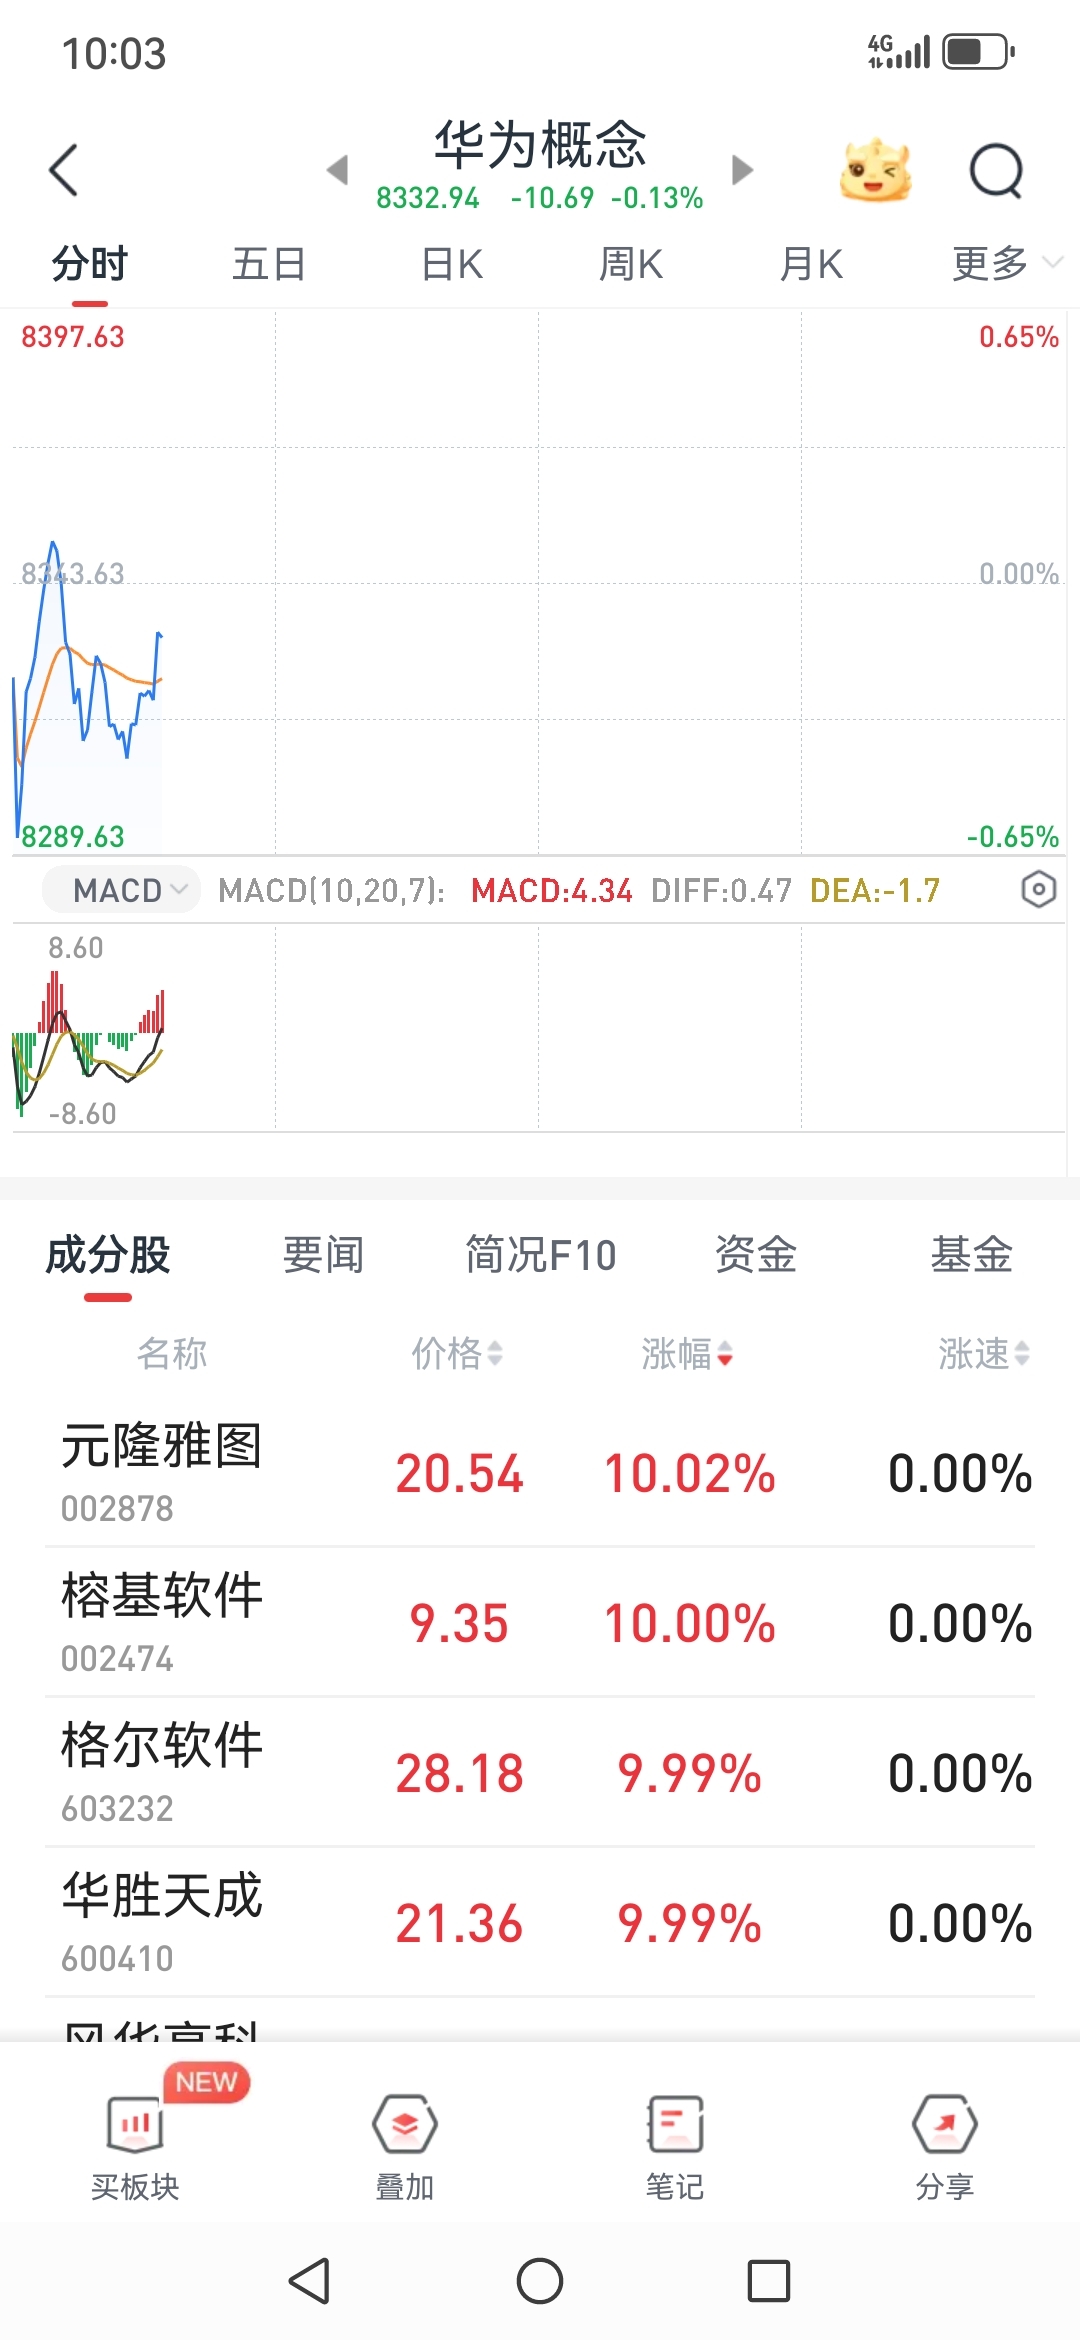Image resolution: width=1080 pixels, height=2340 pixels.
Task: Tap the 分享 share icon
Action: click(945, 2123)
